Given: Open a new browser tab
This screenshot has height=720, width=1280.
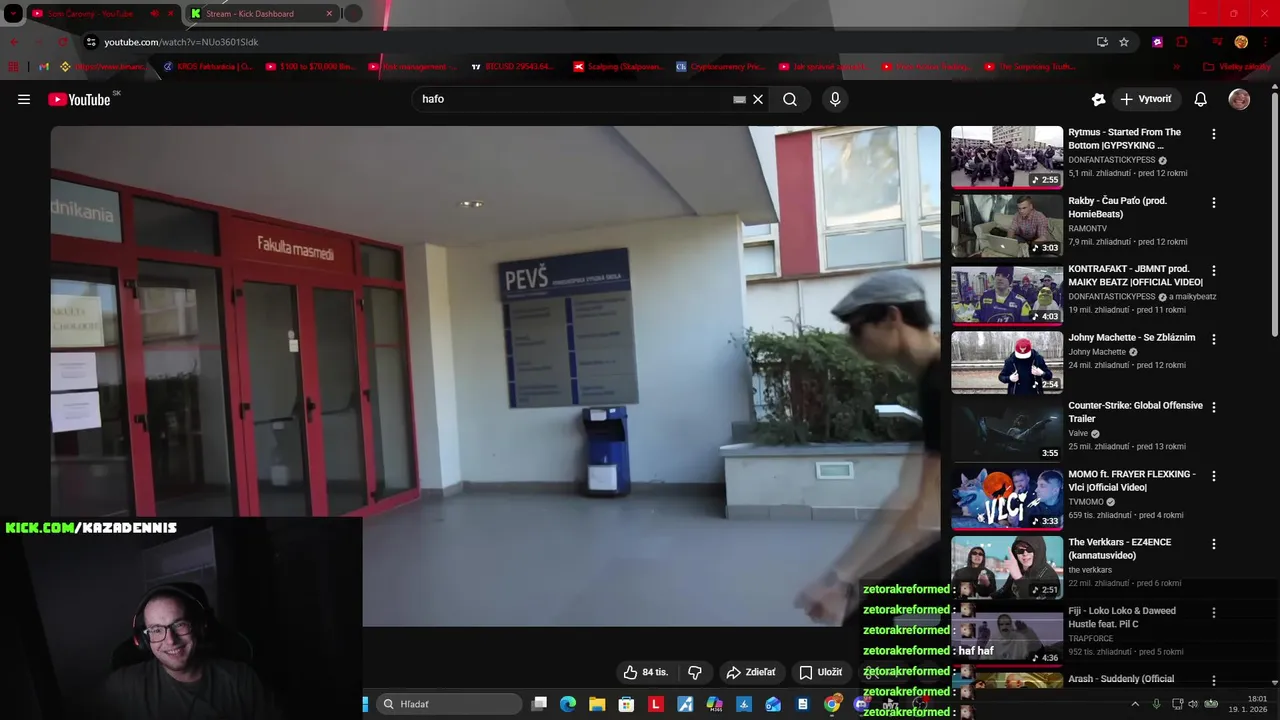Looking at the screenshot, I should click(353, 14).
